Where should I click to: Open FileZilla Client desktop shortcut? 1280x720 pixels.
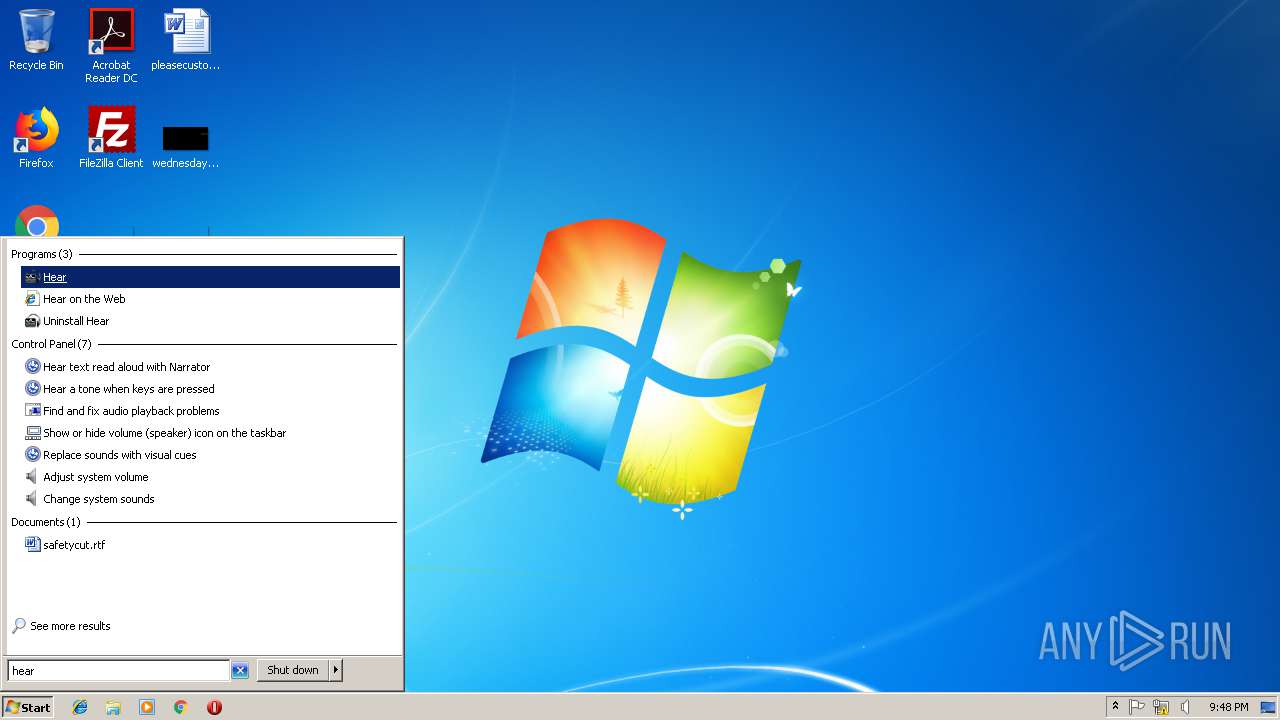pyautogui.click(x=111, y=138)
